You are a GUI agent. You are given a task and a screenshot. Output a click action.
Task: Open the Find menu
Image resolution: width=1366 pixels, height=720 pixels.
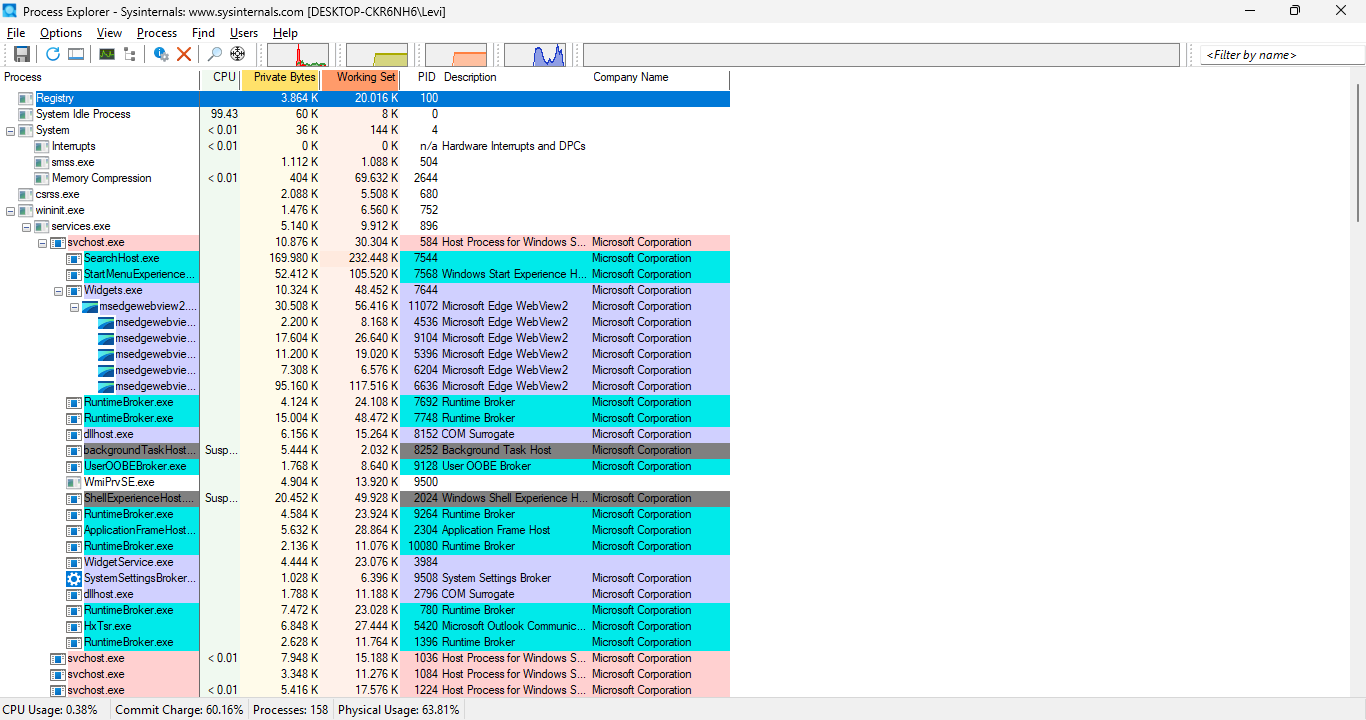203,33
